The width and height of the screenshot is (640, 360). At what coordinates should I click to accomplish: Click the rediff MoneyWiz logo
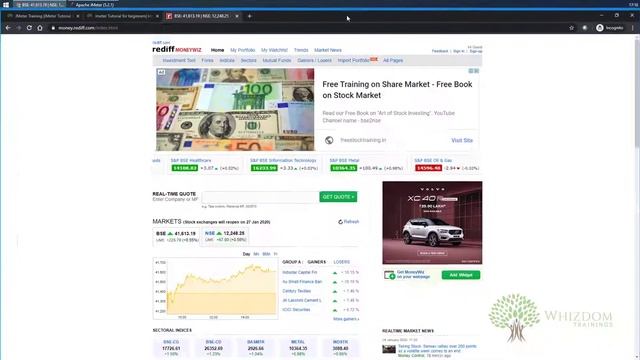coord(177,49)
